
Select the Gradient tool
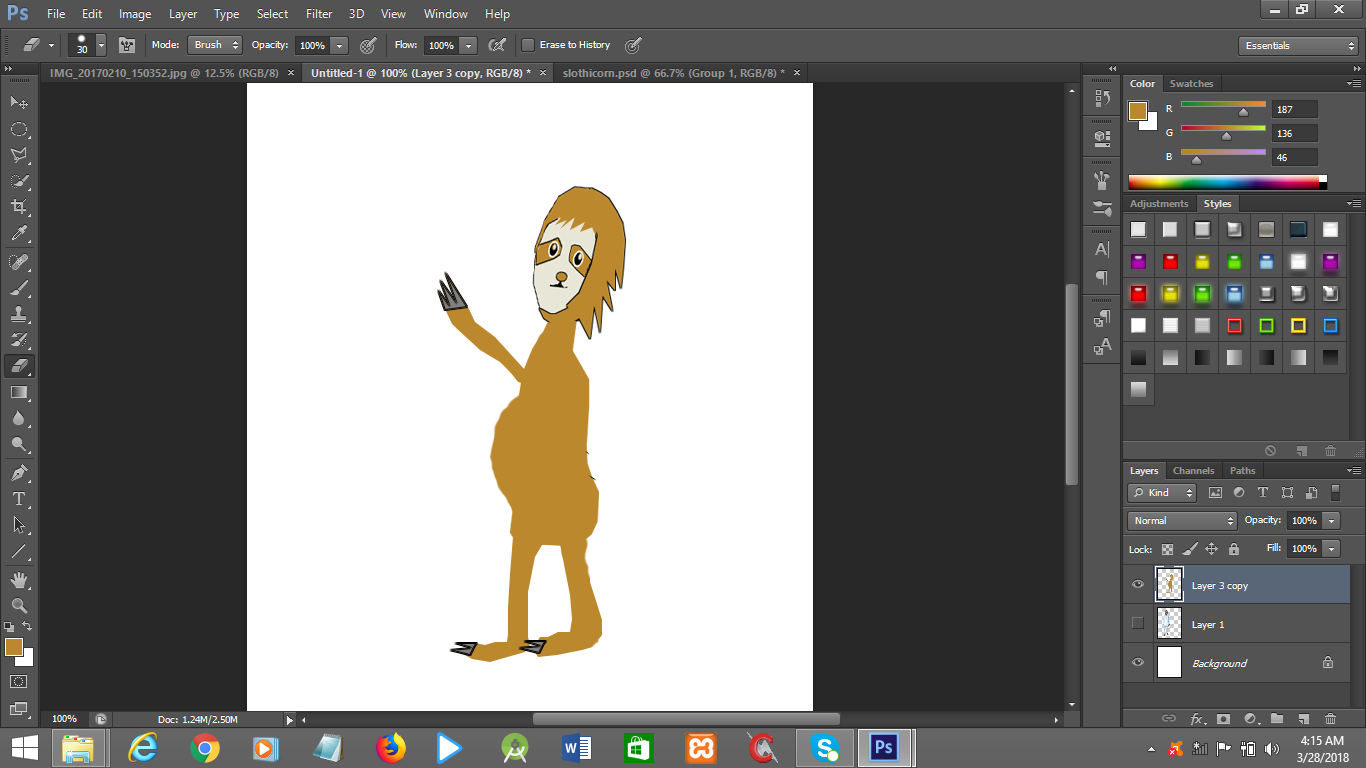tap(19, 393)
